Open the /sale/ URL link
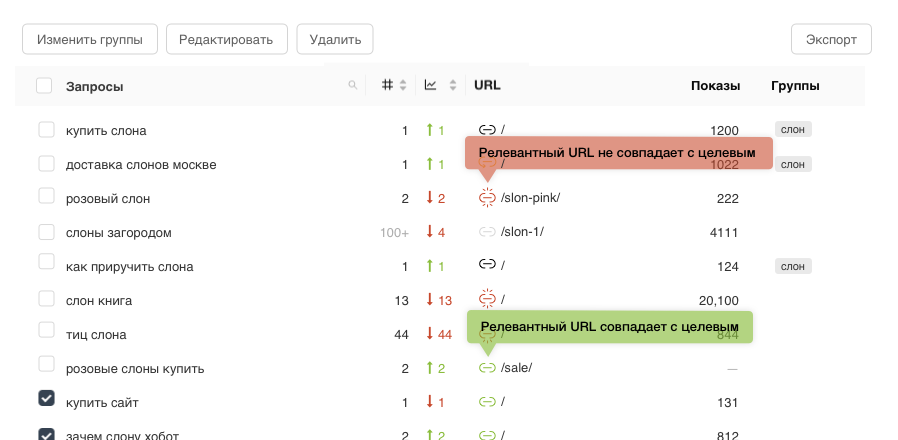 point(516,368)
